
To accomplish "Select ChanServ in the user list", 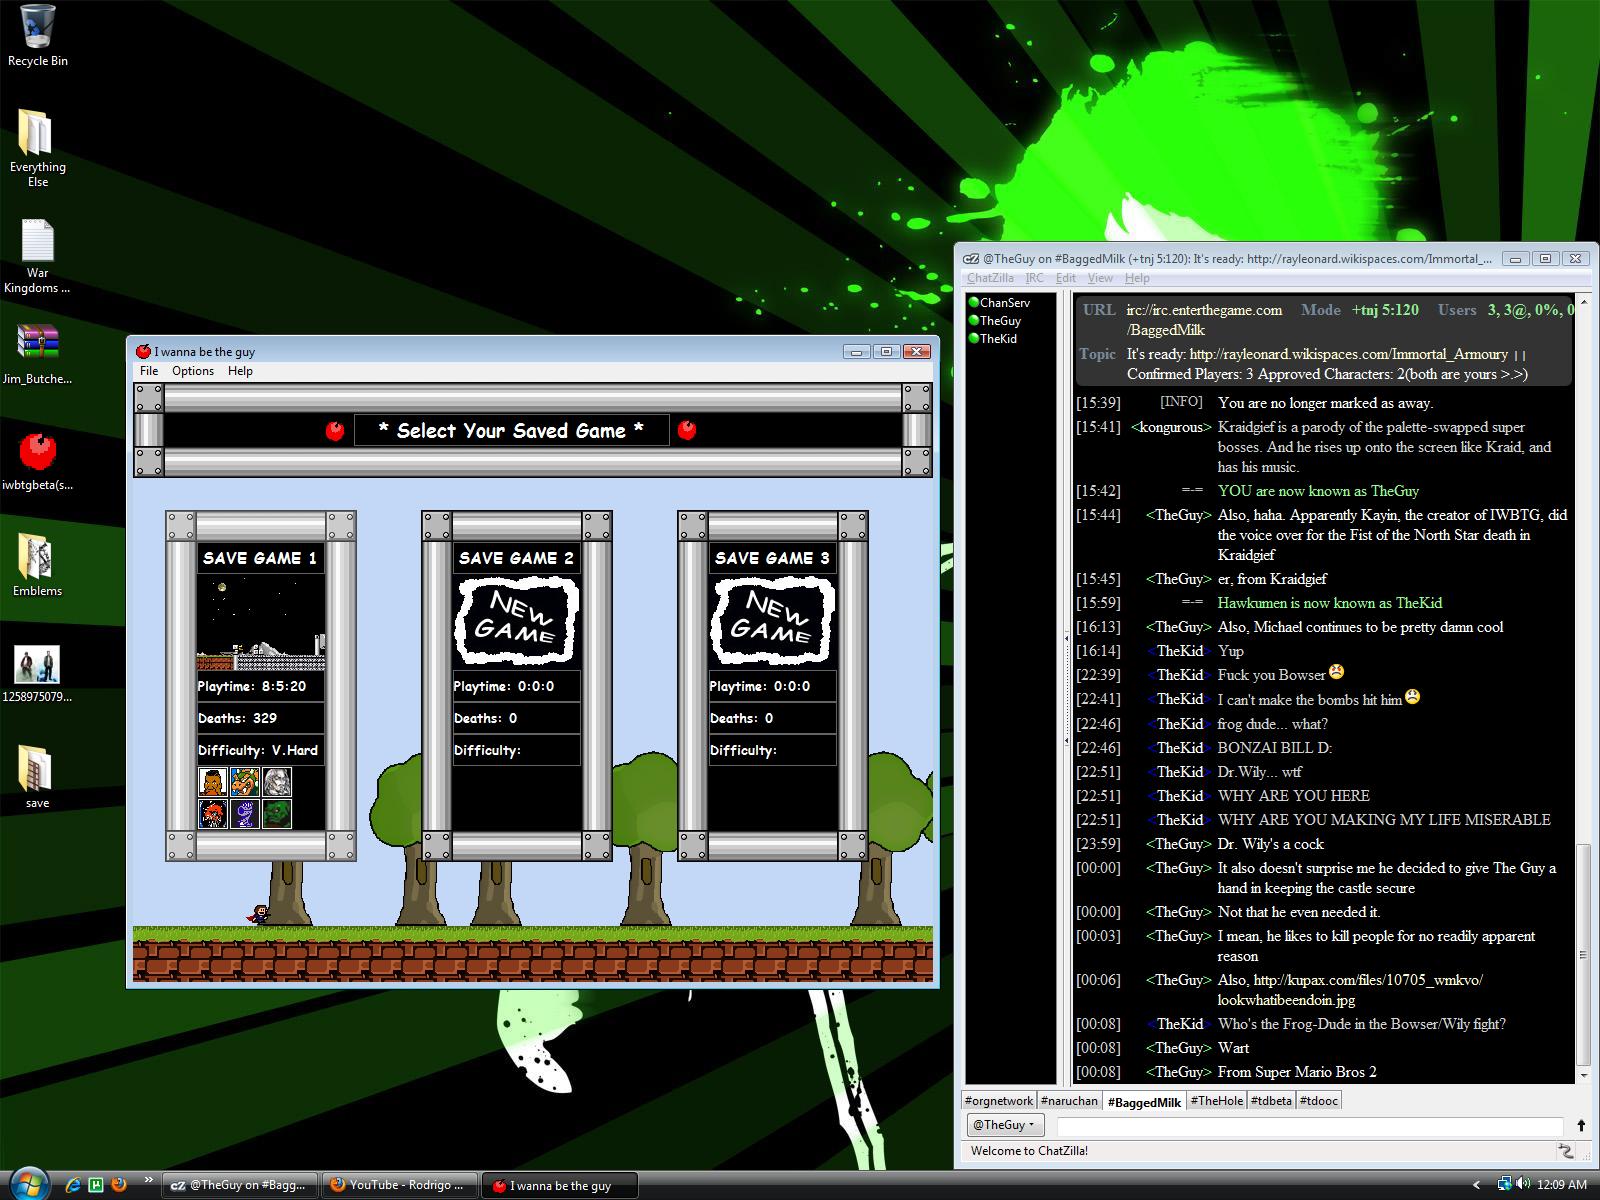I will (x=1004, y=303).
